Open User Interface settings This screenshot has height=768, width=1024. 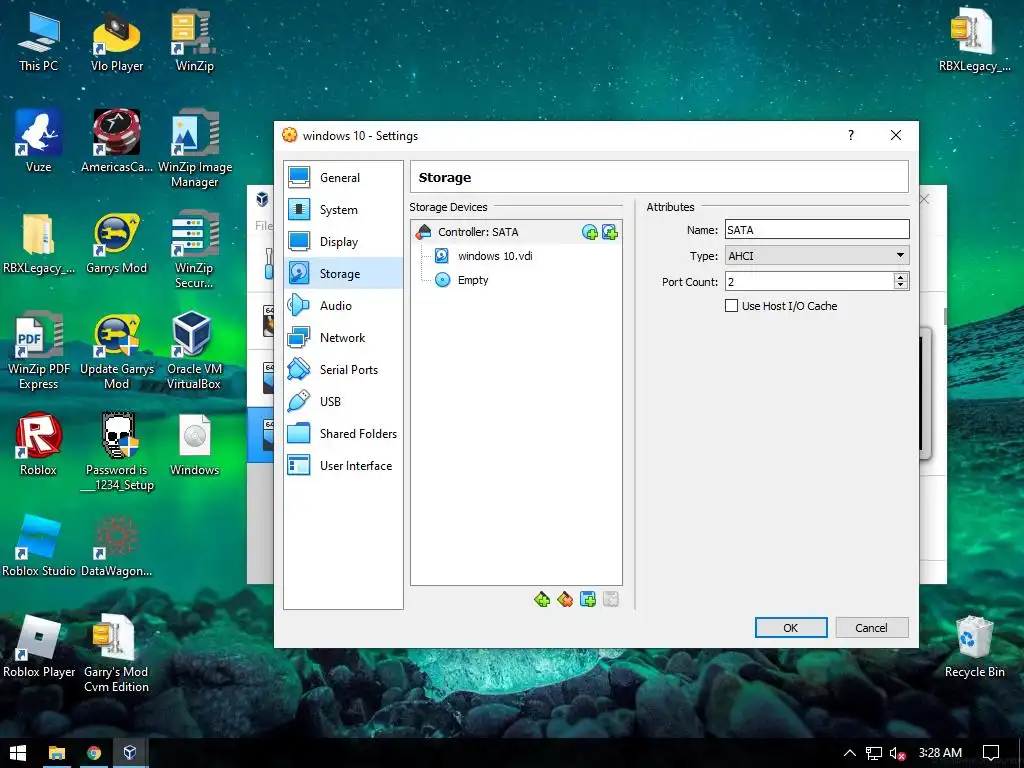coord(343,466)
